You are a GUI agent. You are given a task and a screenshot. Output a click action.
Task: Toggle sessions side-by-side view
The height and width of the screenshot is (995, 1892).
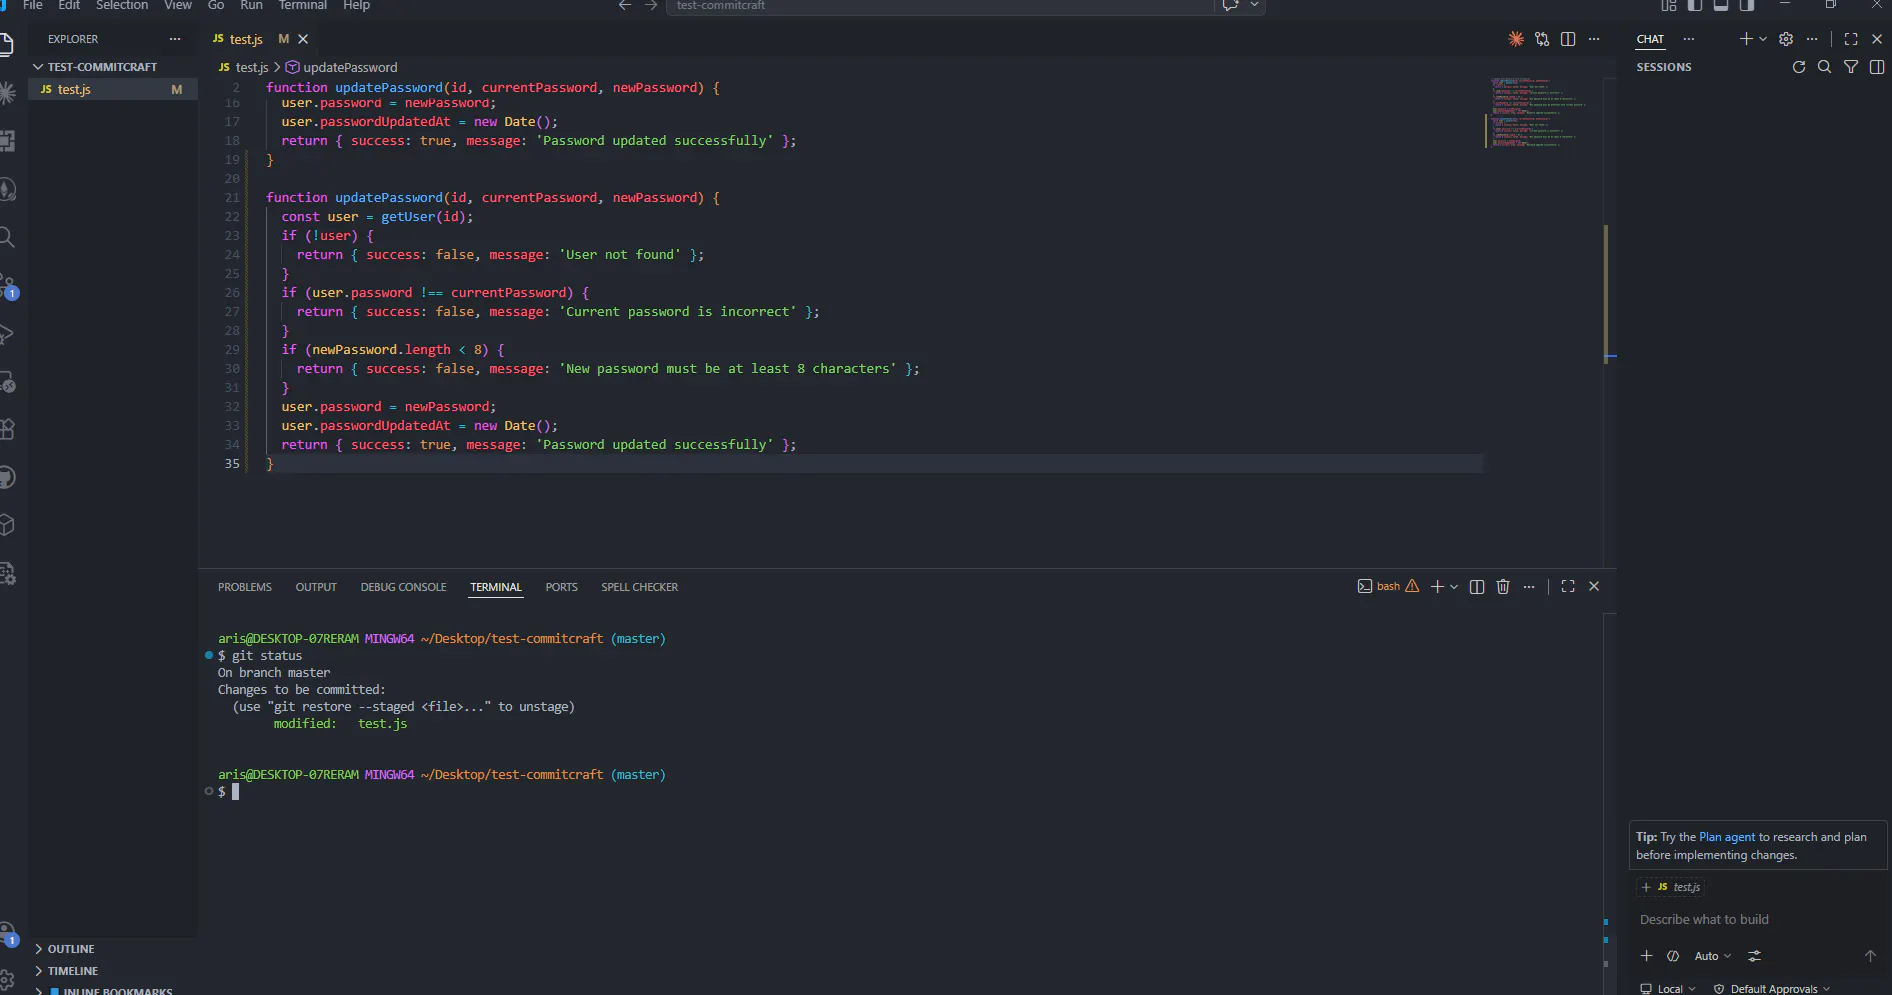pyautogui.click(x=1877, y=67)
